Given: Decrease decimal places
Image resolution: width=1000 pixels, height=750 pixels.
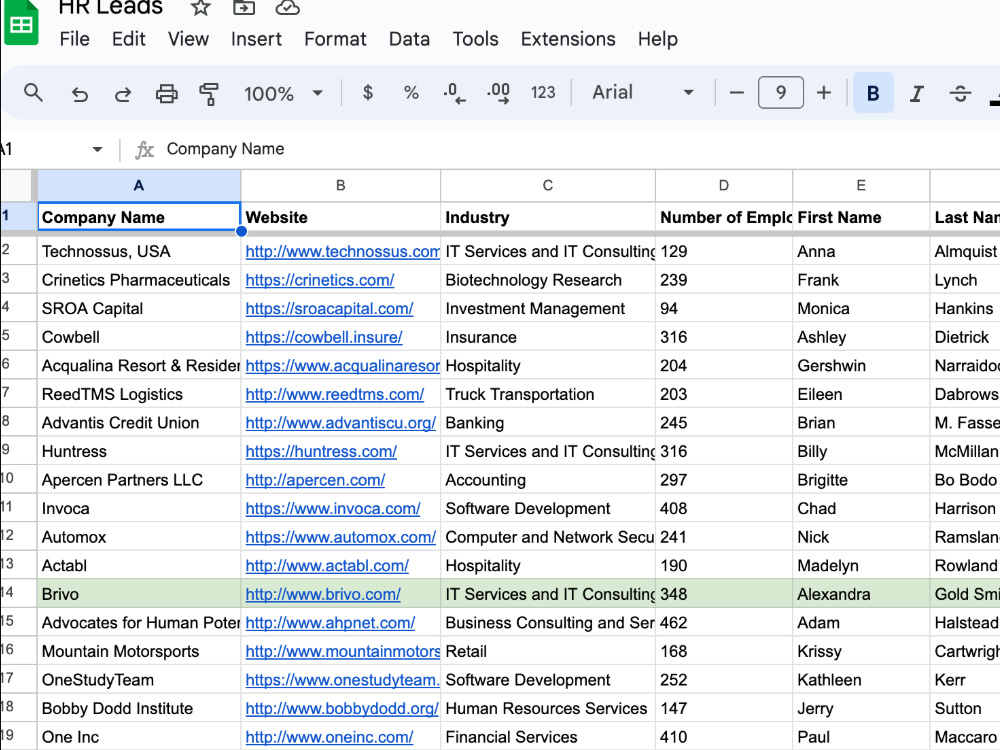Looking at the screenshot, I should coord(454,93).
